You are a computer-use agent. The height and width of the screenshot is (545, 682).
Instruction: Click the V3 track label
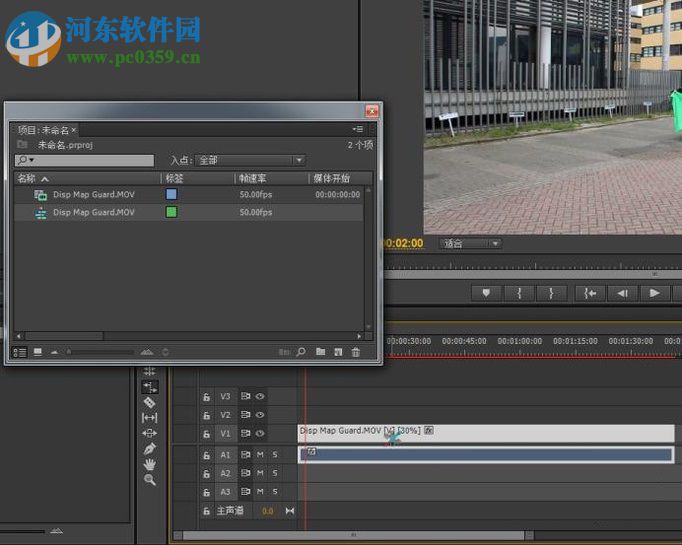pyautogui.click(x=225, y=397)
